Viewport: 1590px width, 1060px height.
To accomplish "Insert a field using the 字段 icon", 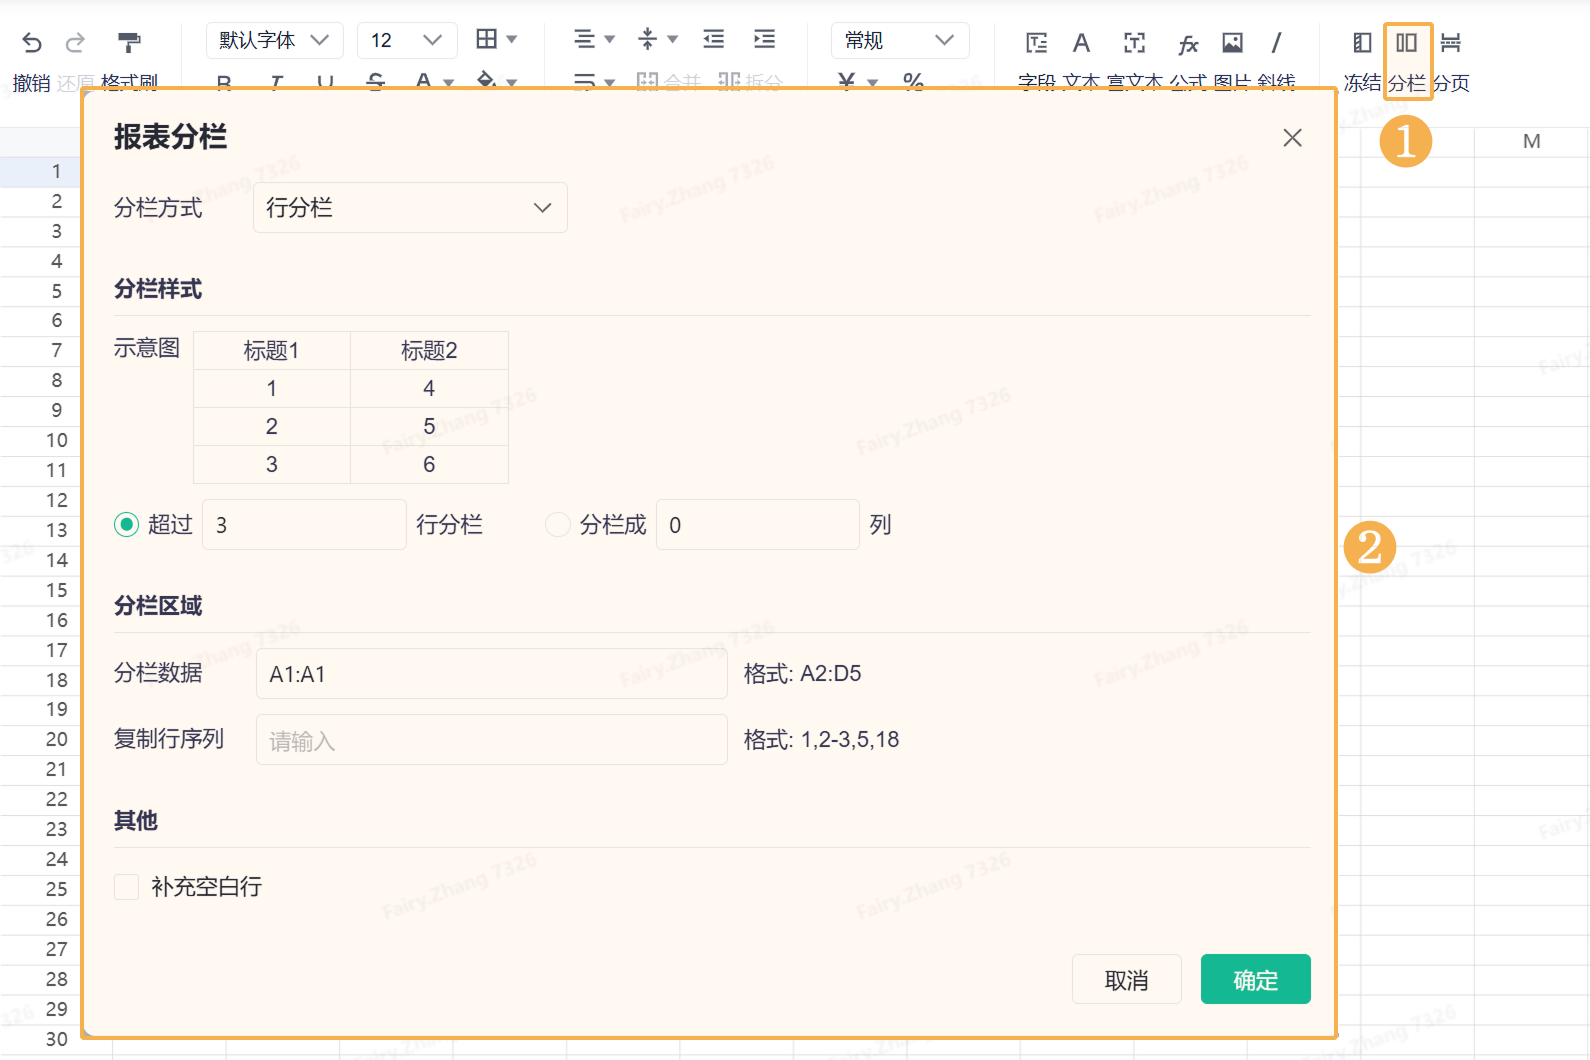I will [x=1037, y=43].
